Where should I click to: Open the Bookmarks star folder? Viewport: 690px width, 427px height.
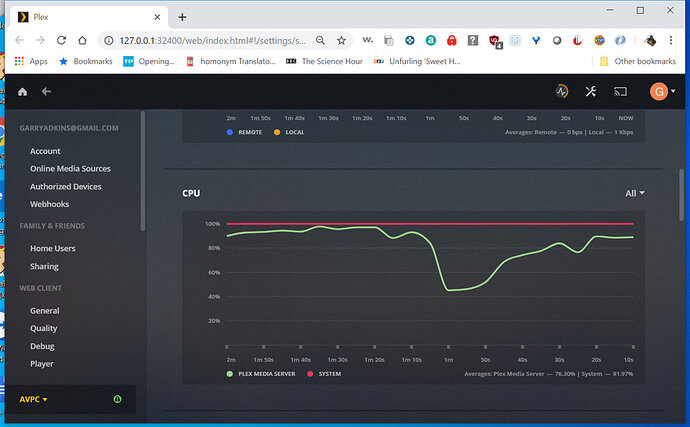[x=86, y=61]
